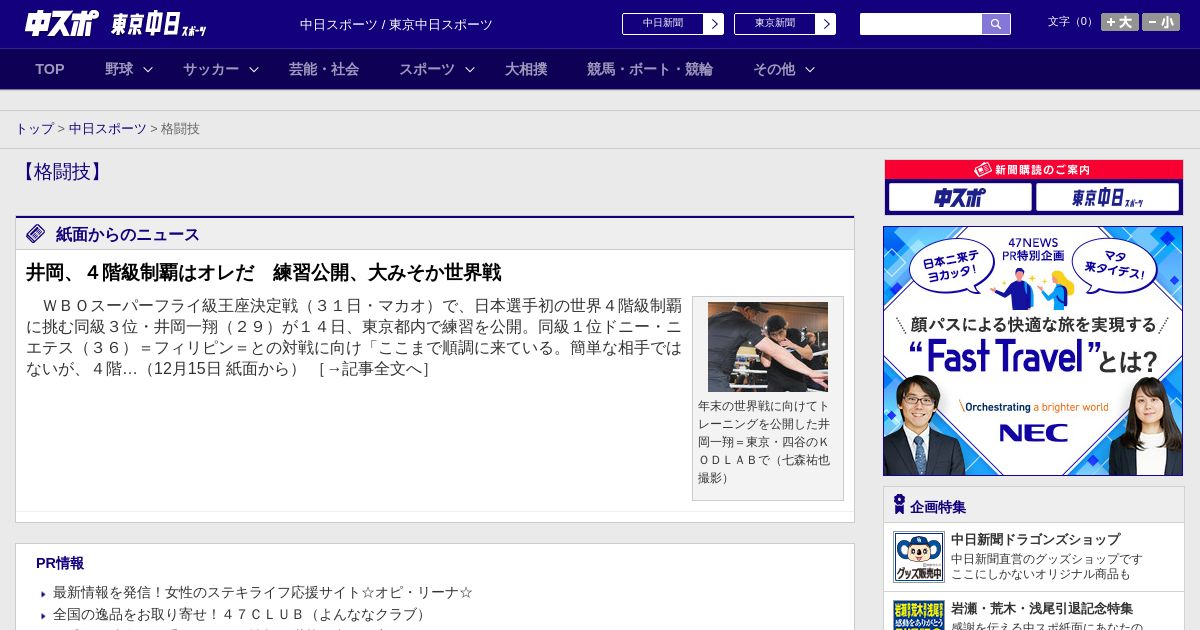Increase text size with ＋大 button
This screenshot has height=630, width=1200.
pos(1120,22)
